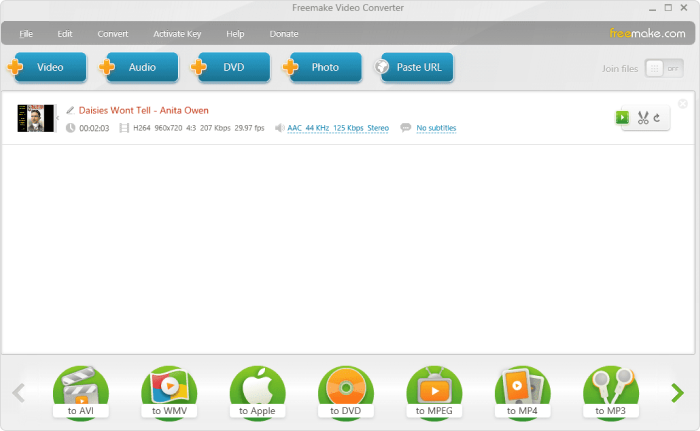Viewport: 700px width, 431px height.
Task: Maximize the Freemake Video Converter window
Action: coord(668,8)
